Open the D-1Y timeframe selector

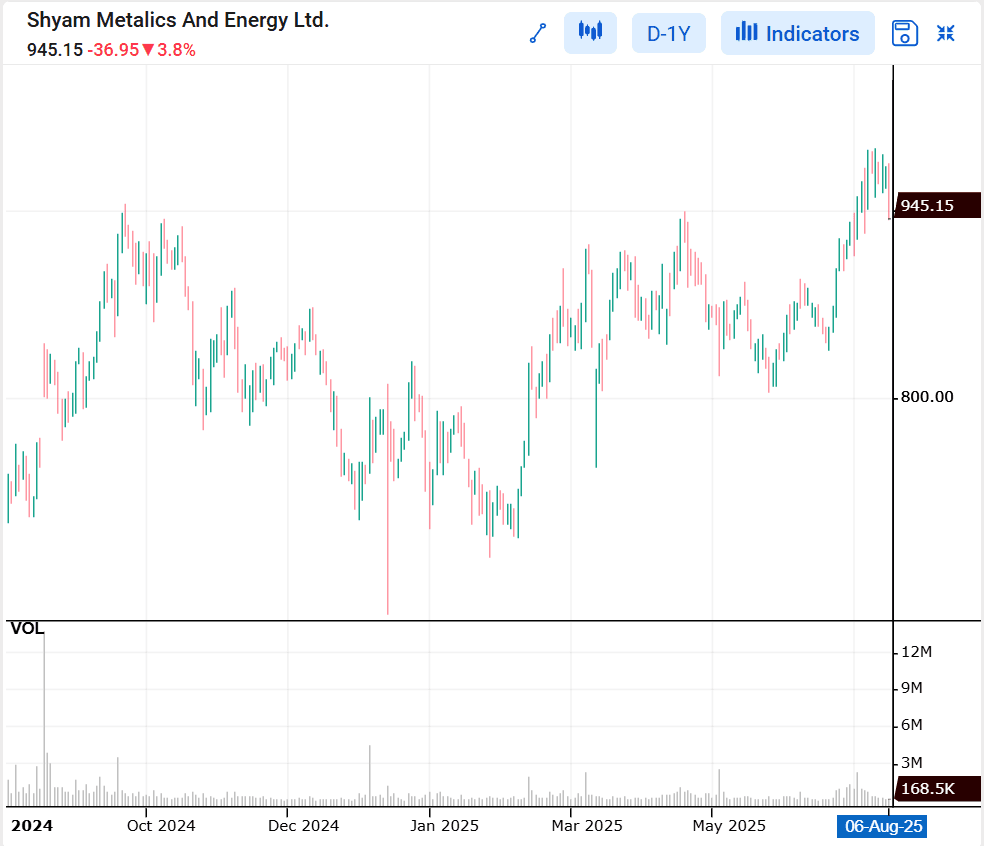tap(668, 33)
